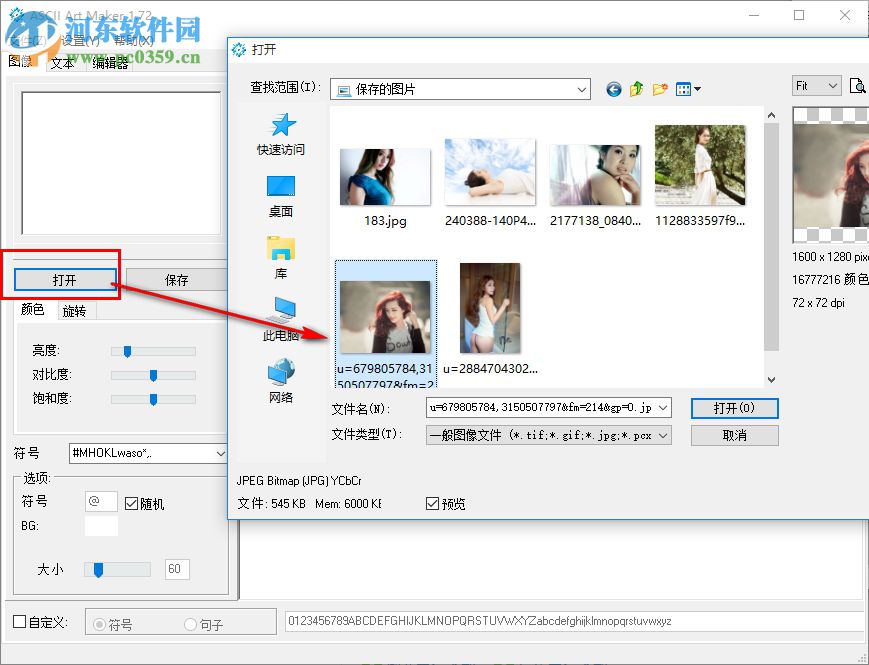Click the 库 libraries icon in sidebar

[280, 252]
